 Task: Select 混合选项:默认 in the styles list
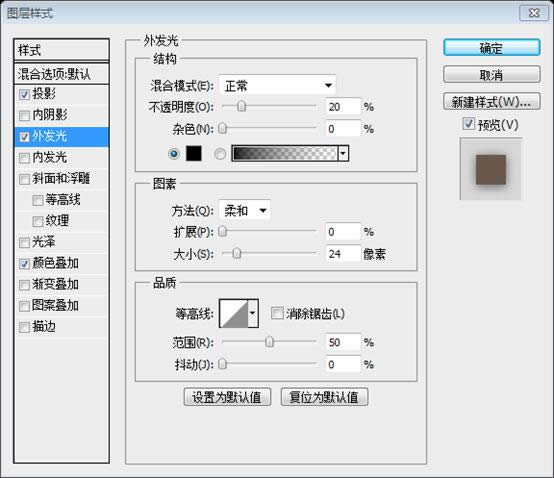coord(61,74)
